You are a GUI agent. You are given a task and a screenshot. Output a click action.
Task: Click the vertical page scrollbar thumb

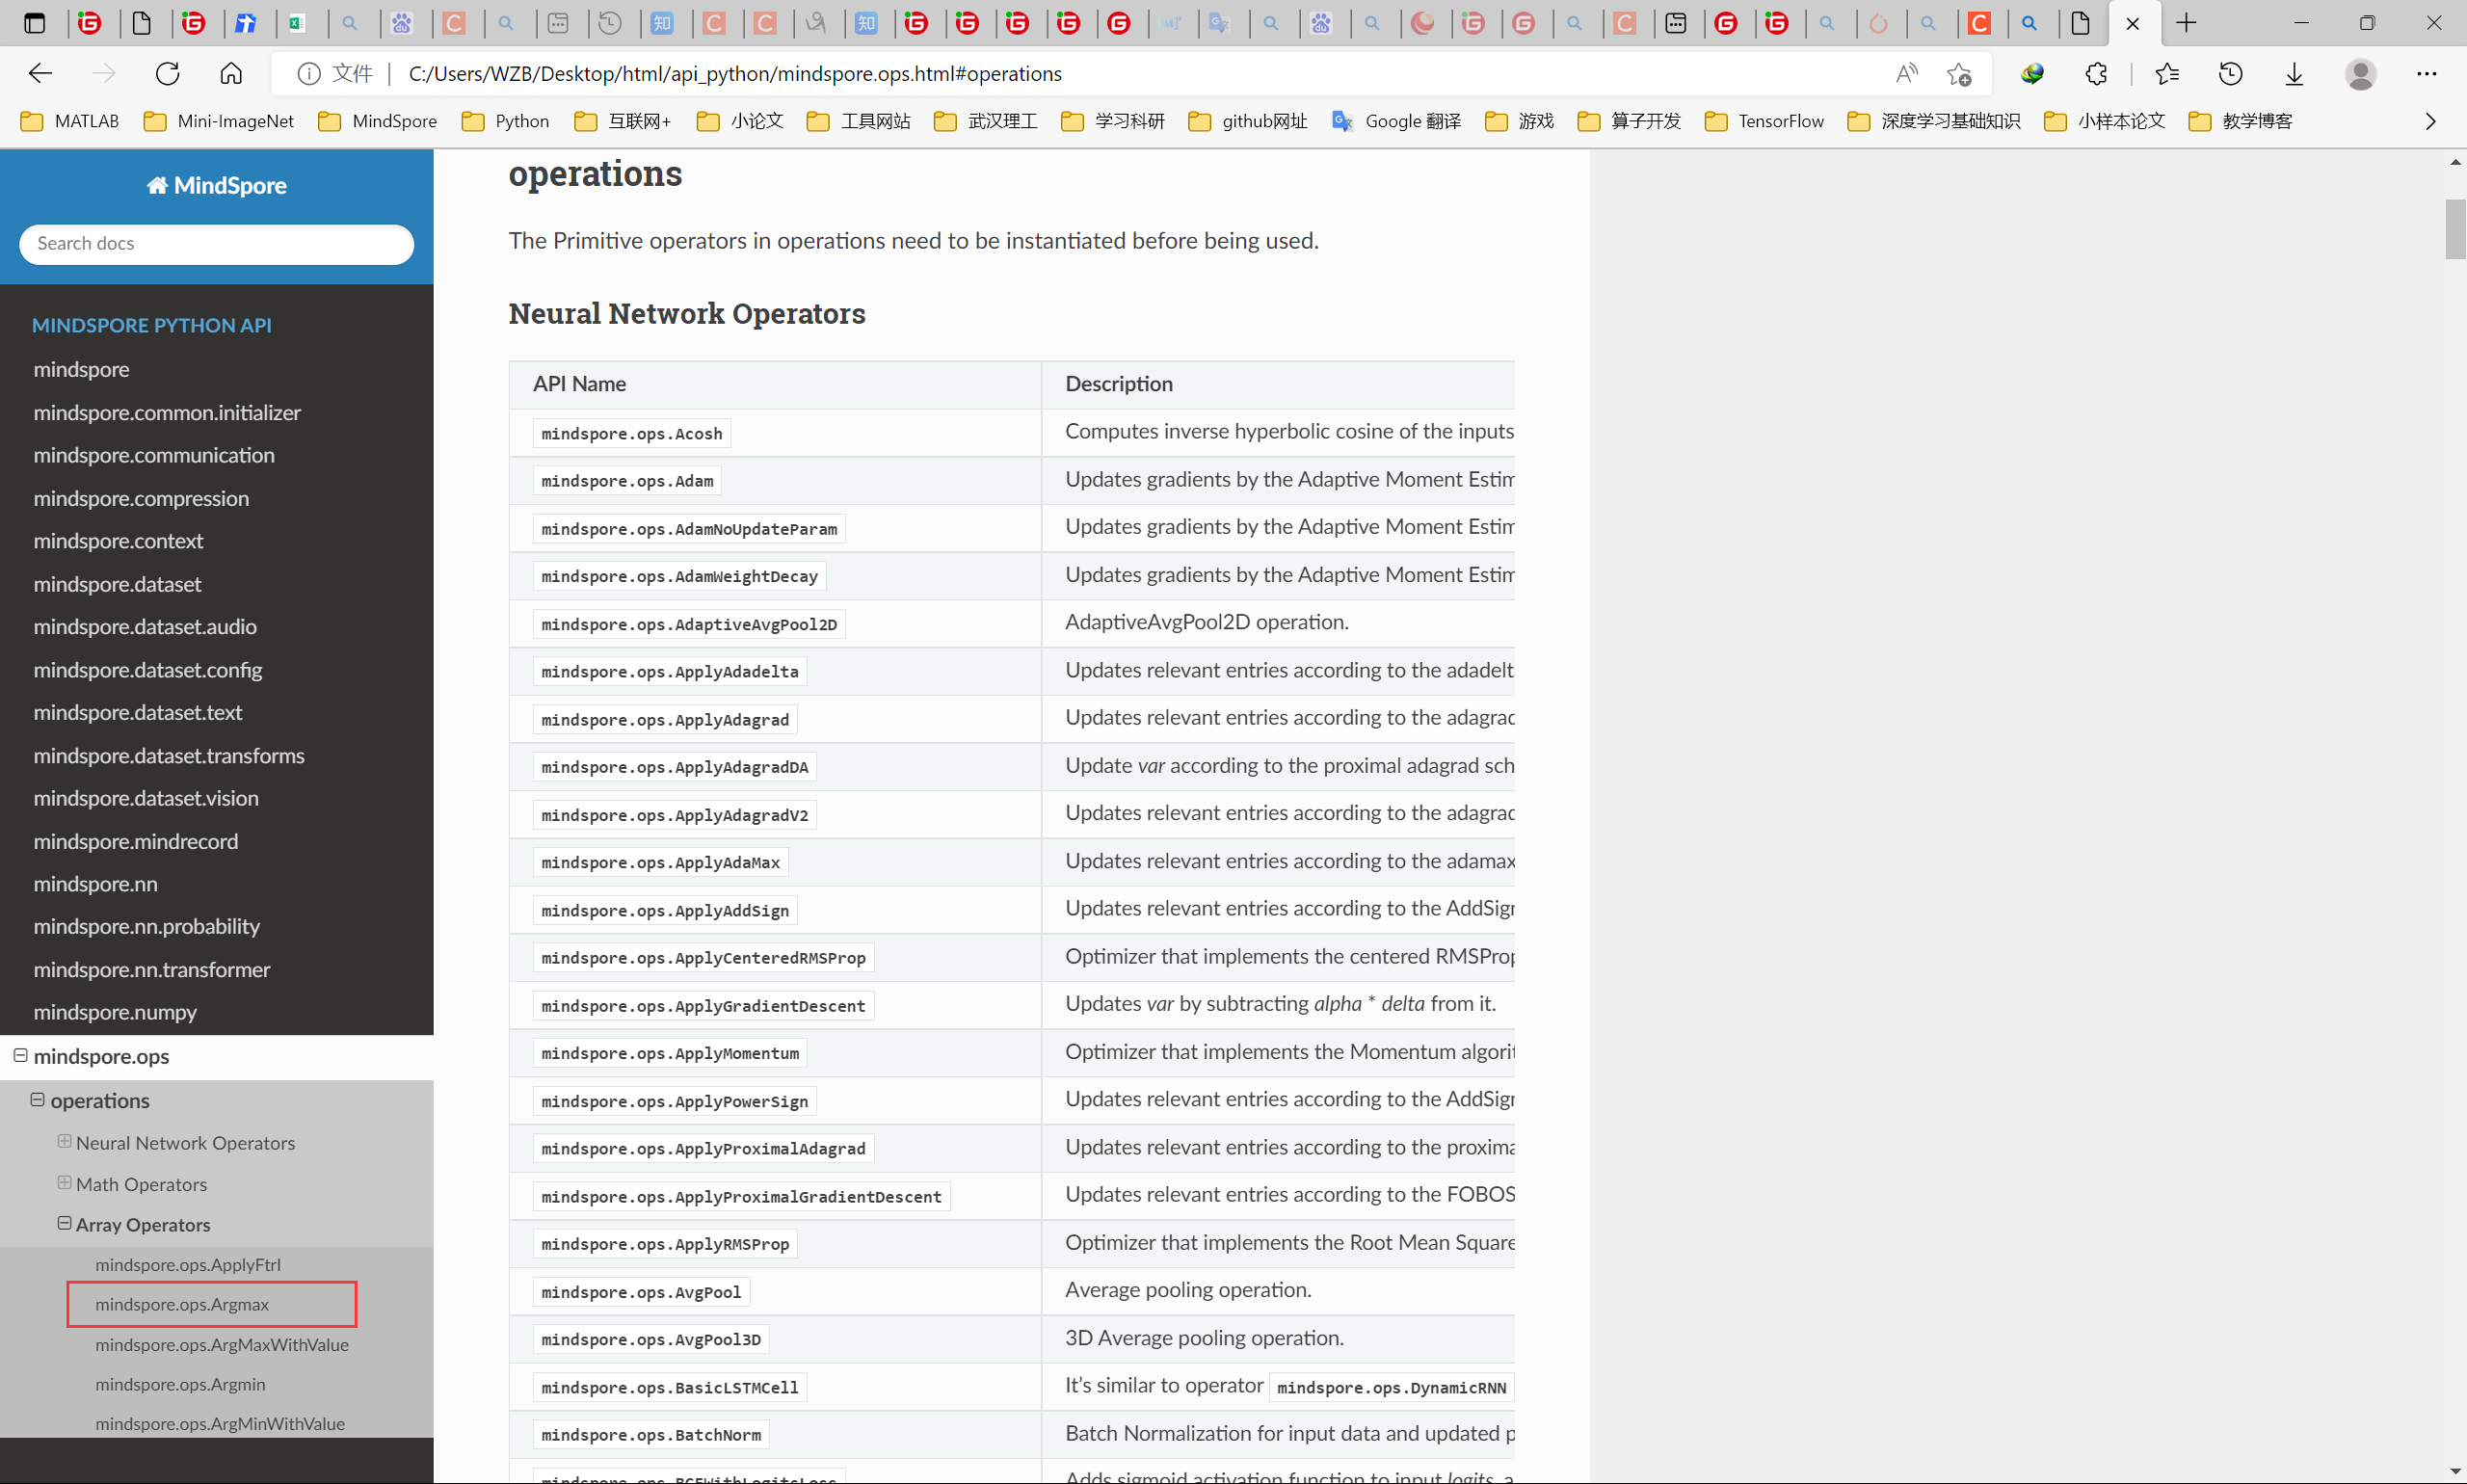coord(2455,229)
